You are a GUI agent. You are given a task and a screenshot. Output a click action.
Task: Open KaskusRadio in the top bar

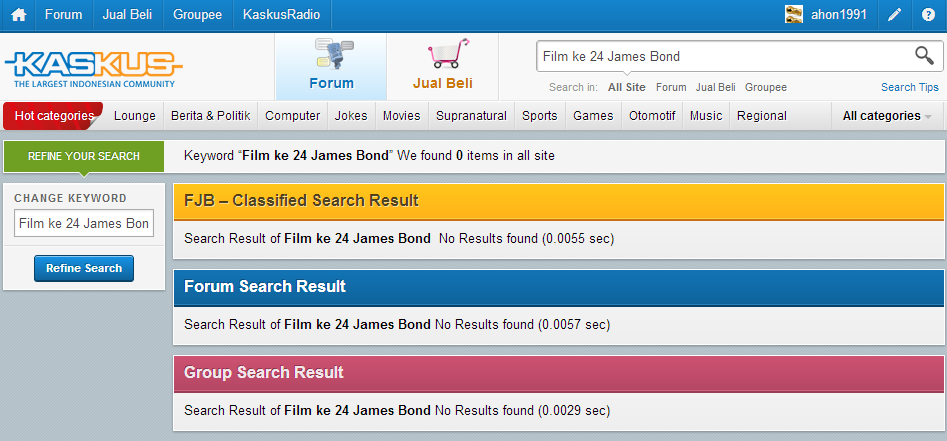click(x=281, y=15)
